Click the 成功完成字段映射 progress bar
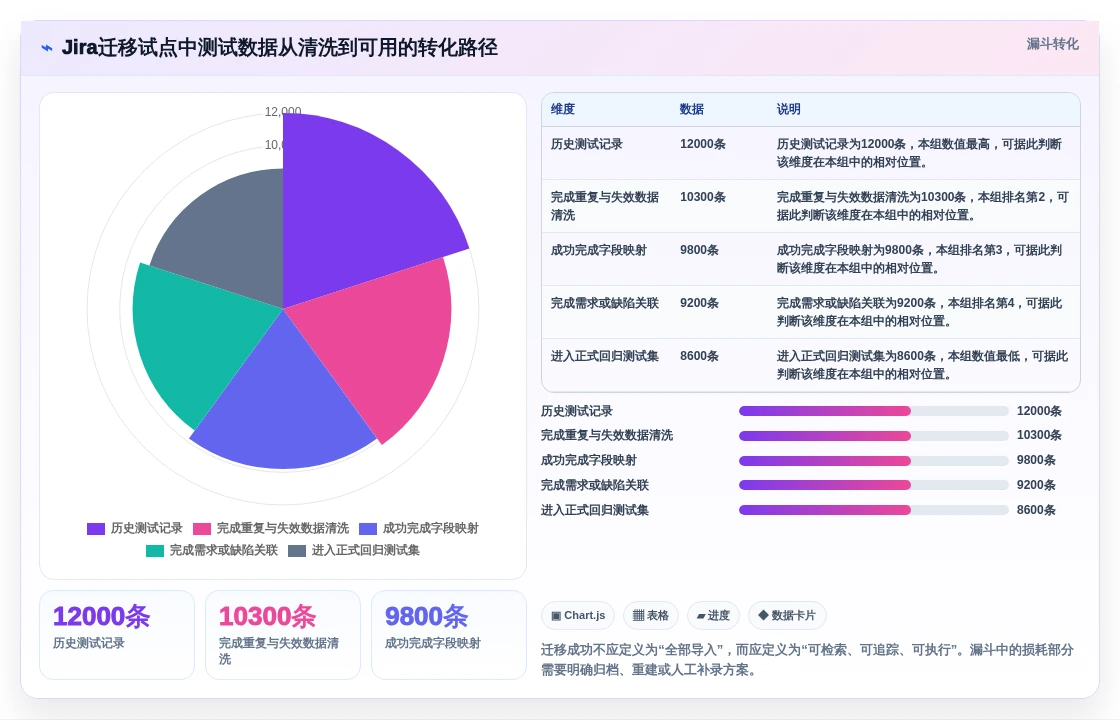Screen dimensions: 1120x720 click(x=874, y=461)
